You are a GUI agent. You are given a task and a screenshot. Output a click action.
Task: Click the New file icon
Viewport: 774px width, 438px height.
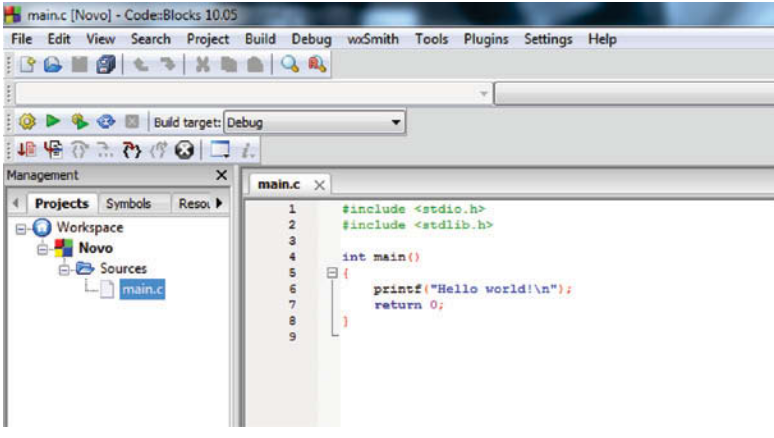[x=25, y=64]
